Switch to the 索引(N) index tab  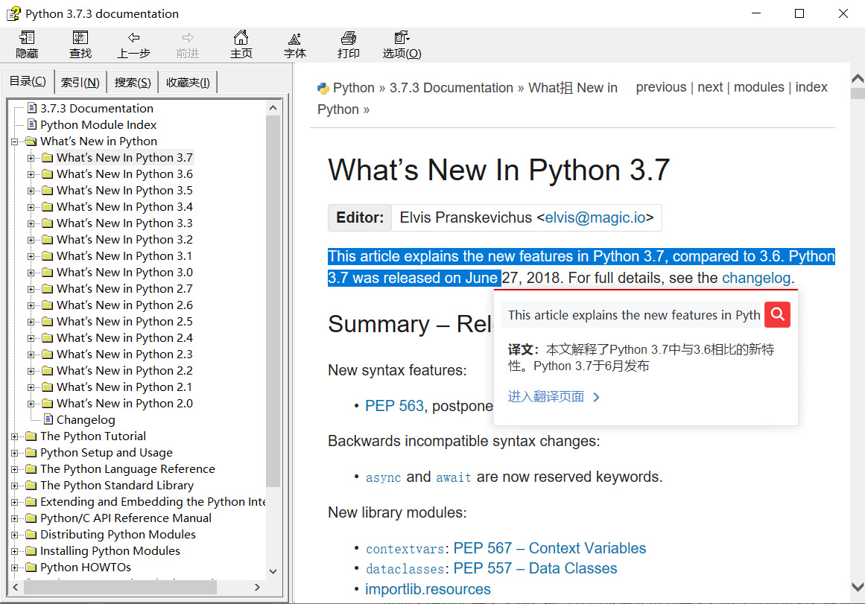click(80, 83)
